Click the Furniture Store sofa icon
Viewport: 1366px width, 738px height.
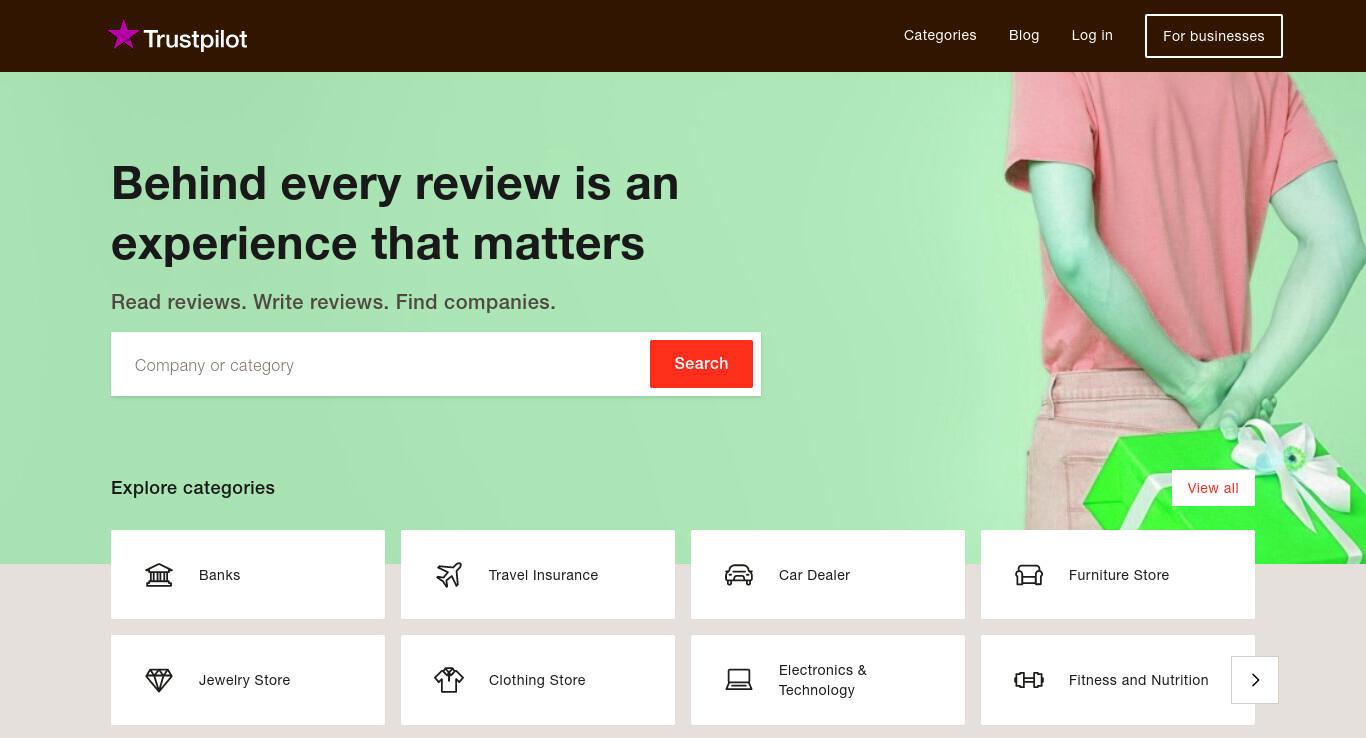1029,575
